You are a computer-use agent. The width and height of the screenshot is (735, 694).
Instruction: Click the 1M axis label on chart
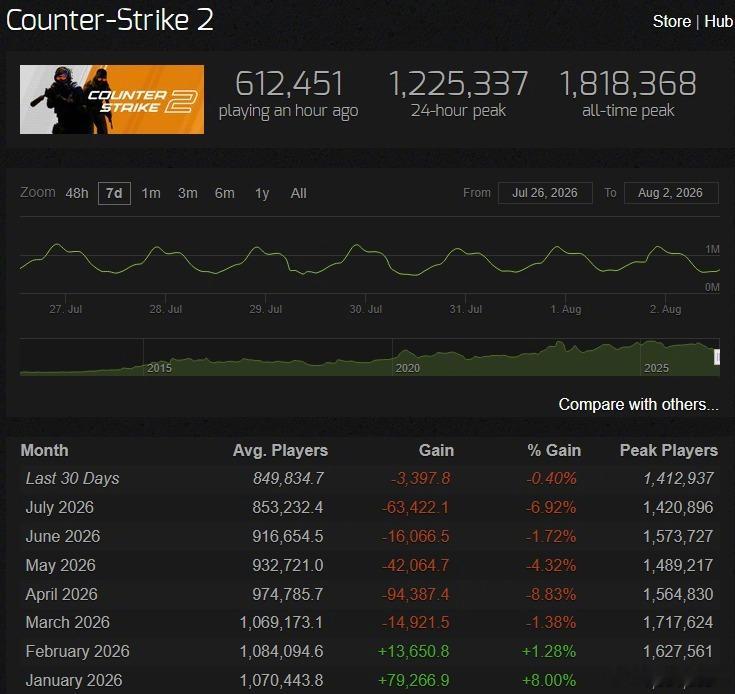[x=712, y=249]
